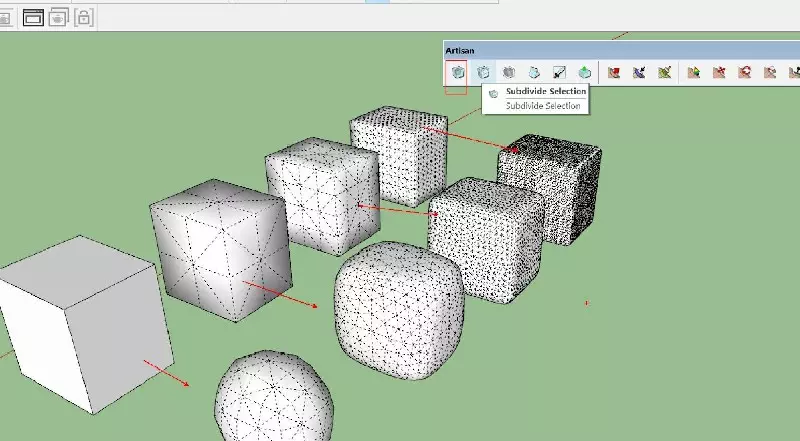Select the sphere-like subdivided mesh
The image size is (800, 441).
[274, 396]
